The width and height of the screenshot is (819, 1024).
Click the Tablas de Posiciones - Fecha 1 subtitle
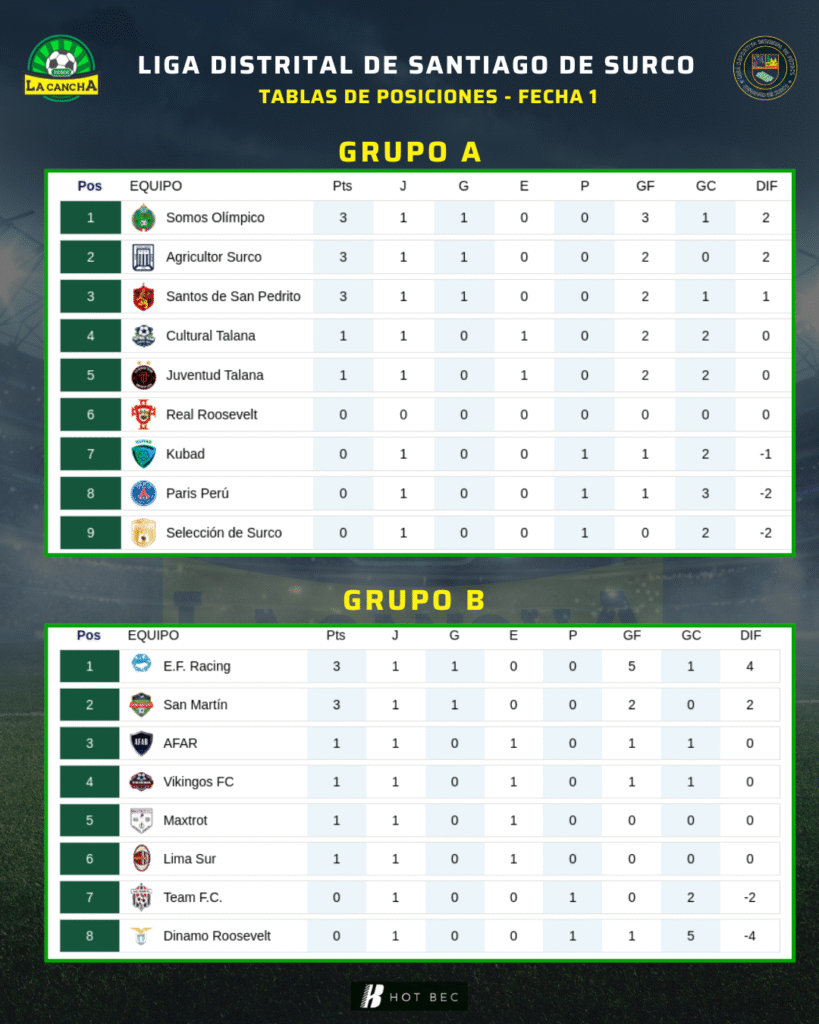(x=428, y=97)
